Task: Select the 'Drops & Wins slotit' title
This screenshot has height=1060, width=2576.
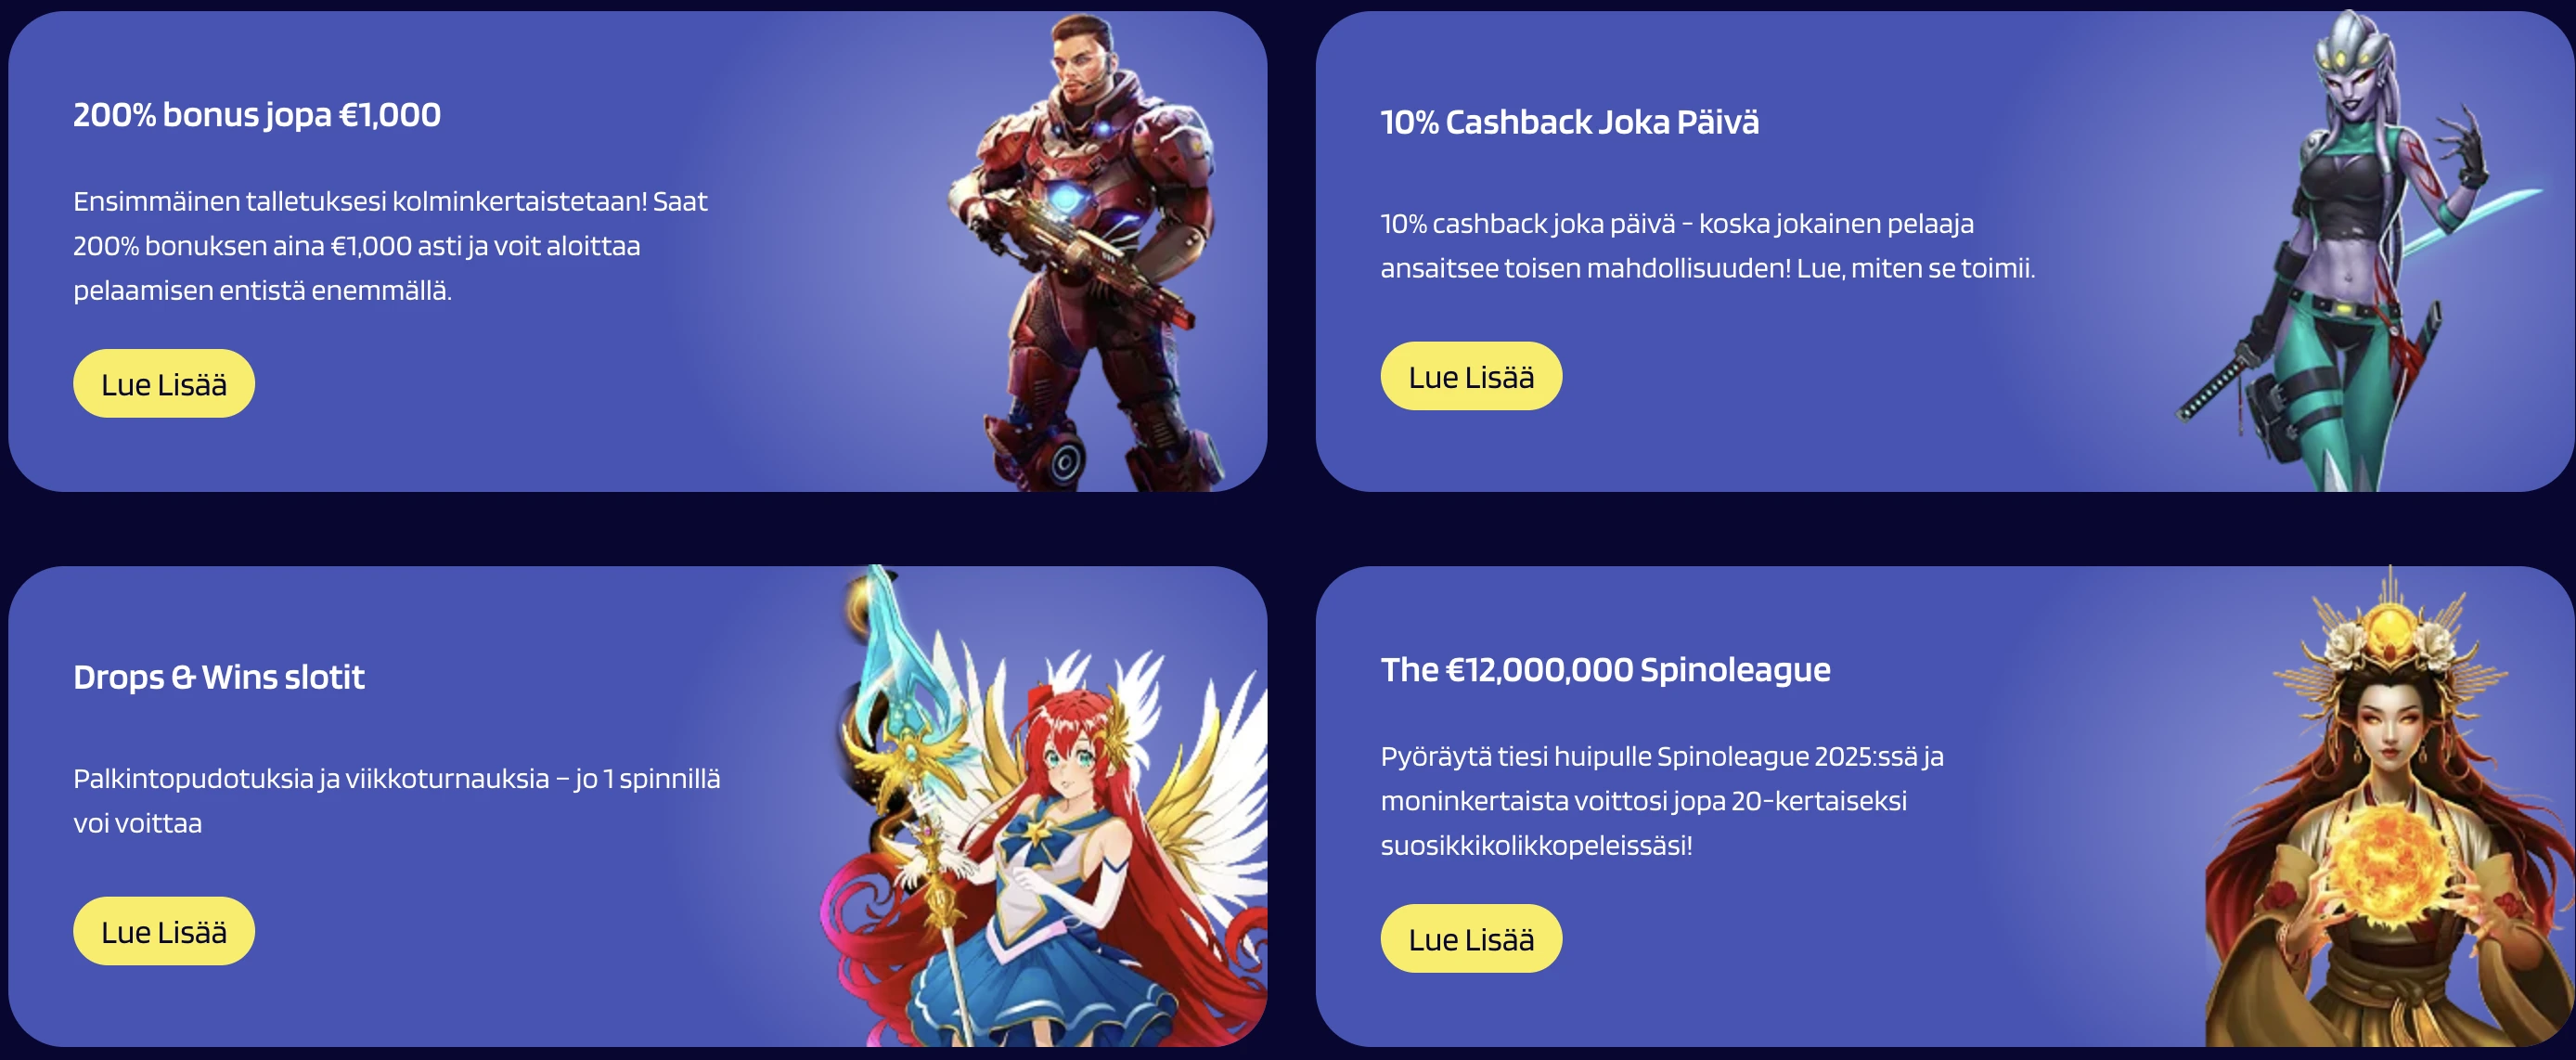Action: pos(219,677)
